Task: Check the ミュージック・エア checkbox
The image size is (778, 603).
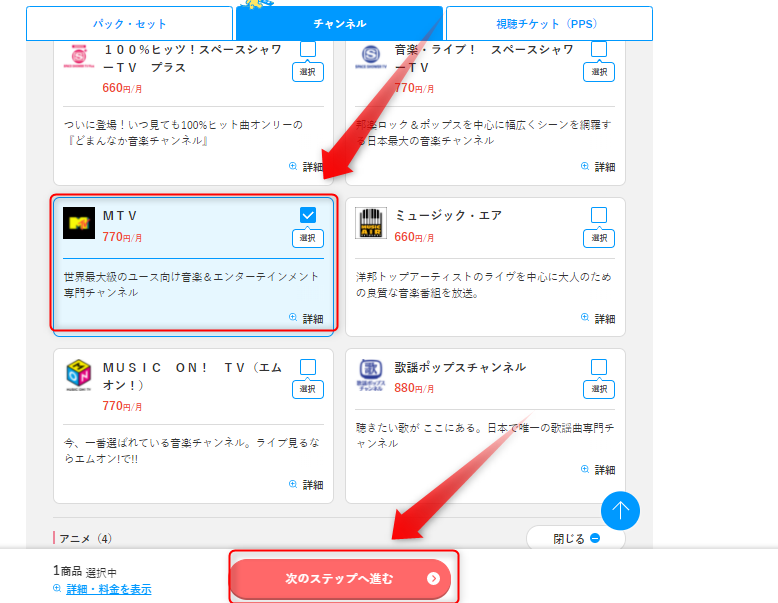Action: [x=599, y=215]
